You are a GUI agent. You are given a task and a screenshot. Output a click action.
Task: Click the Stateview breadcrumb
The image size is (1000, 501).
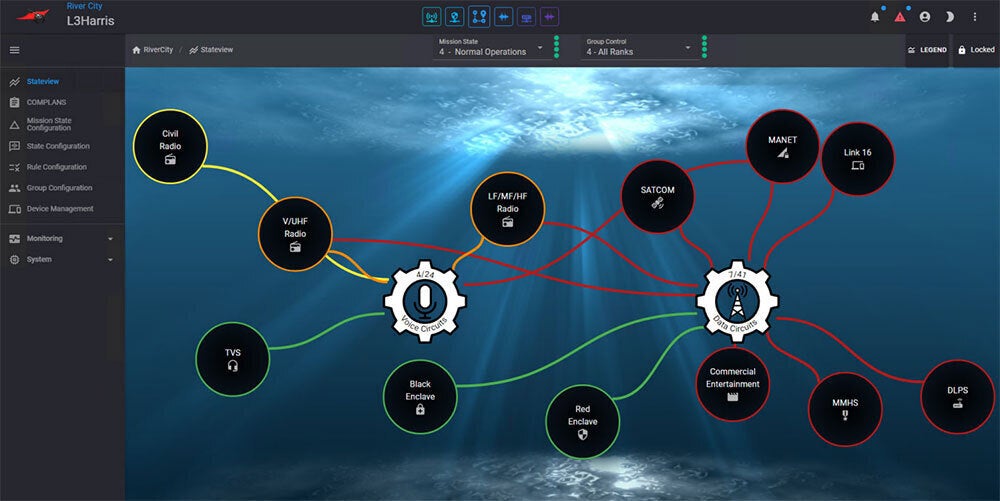(211, 50)
